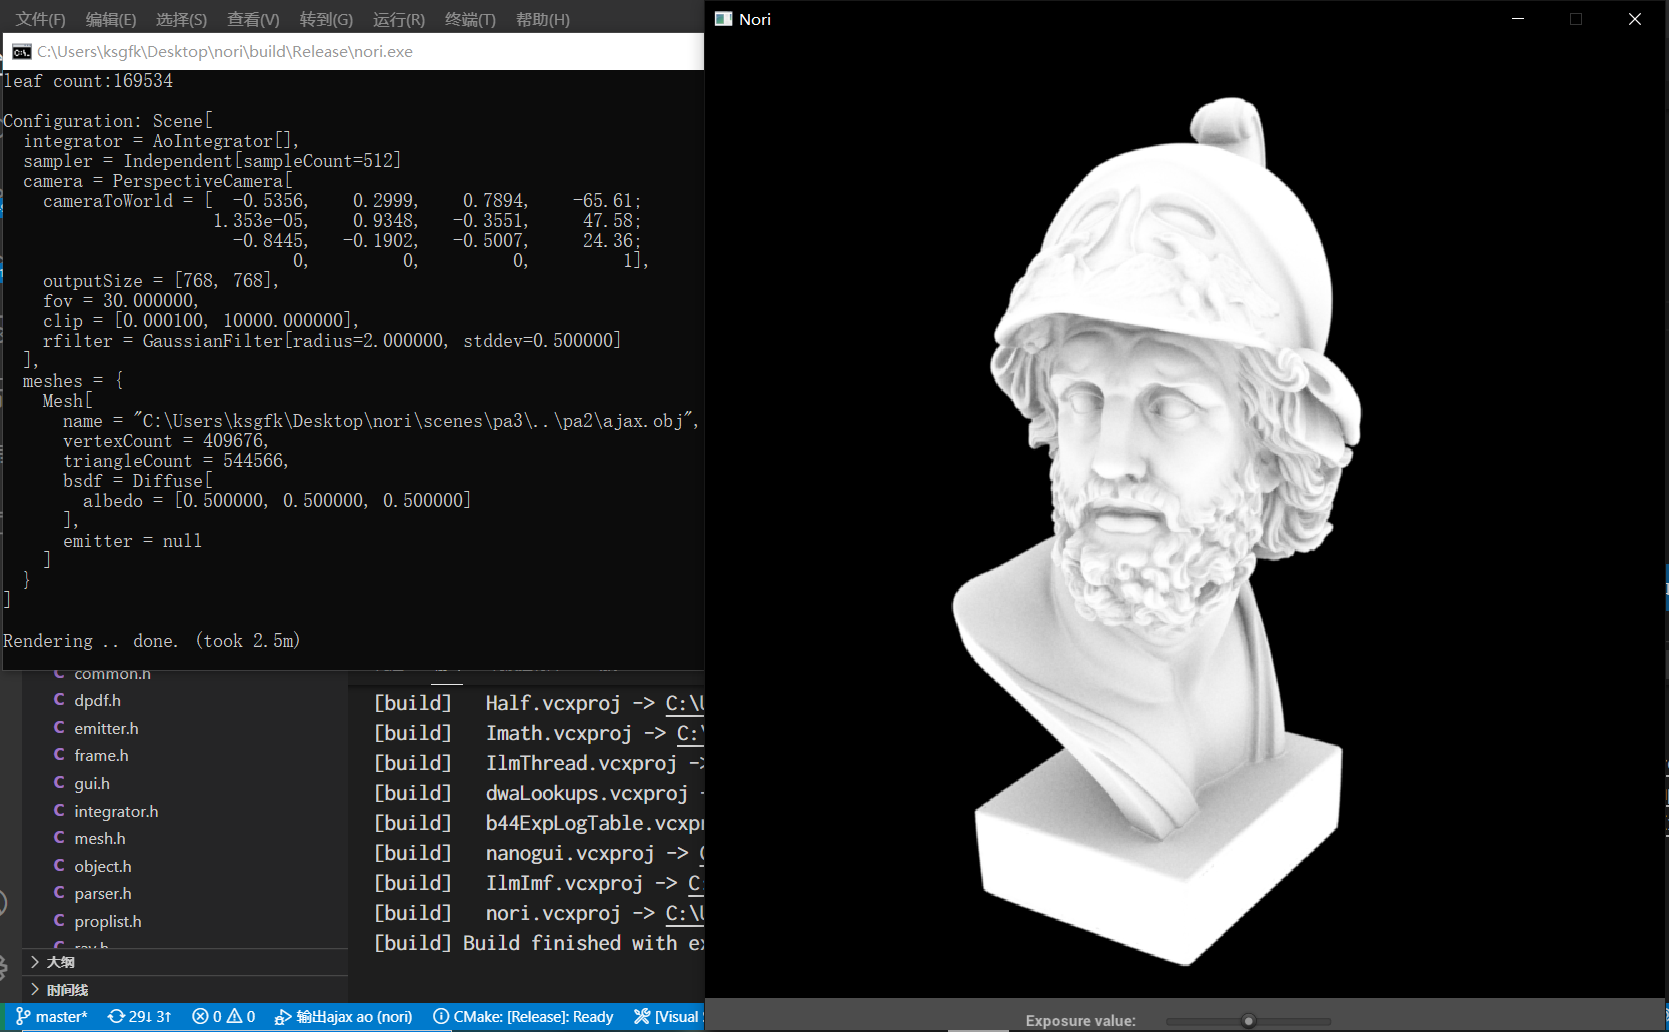Screen dimensions: 1669x1032
Task: Click the git branch master icon
Action: tap(23, 1016)
